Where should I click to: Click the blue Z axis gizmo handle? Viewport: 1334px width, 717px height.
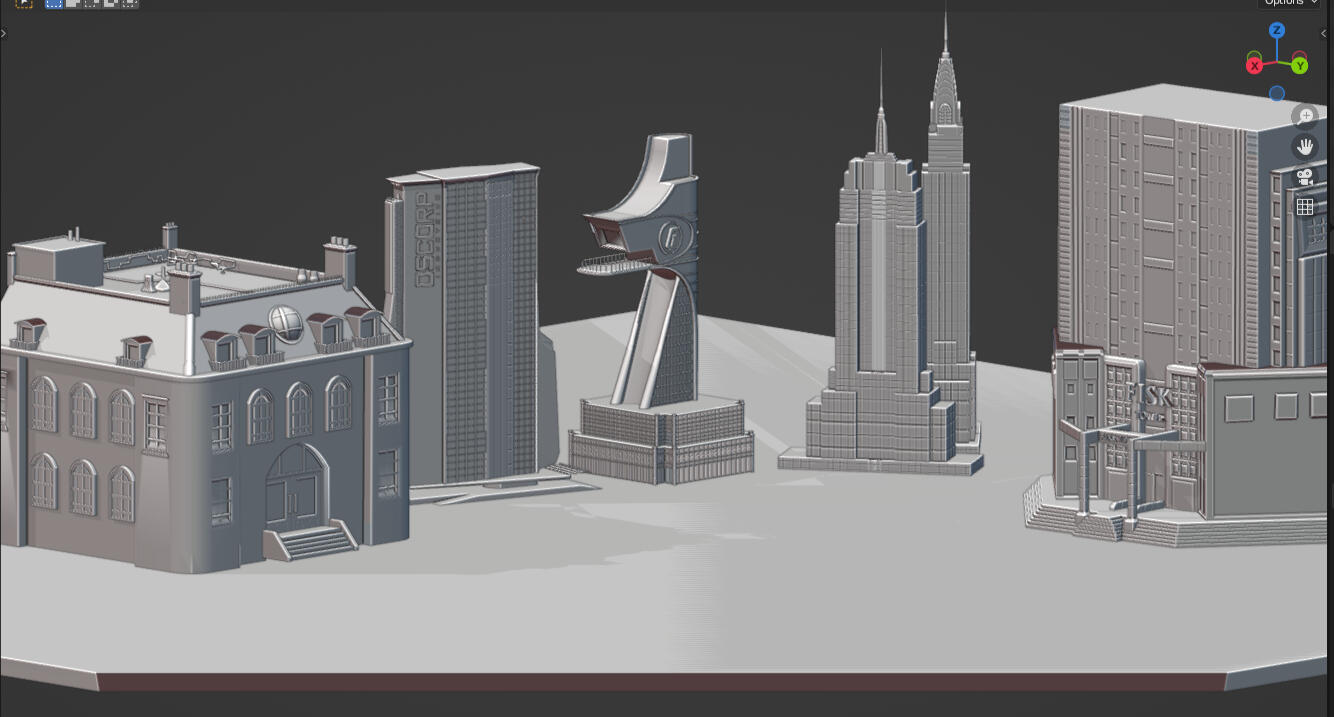tap(1277, 31)
